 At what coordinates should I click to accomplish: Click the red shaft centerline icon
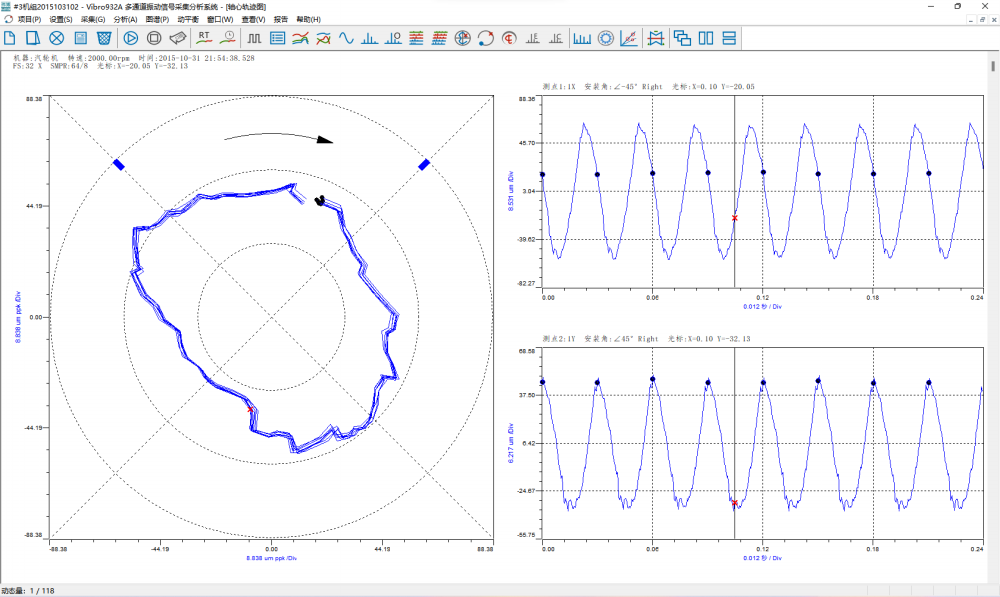click(x=508, y=38)
